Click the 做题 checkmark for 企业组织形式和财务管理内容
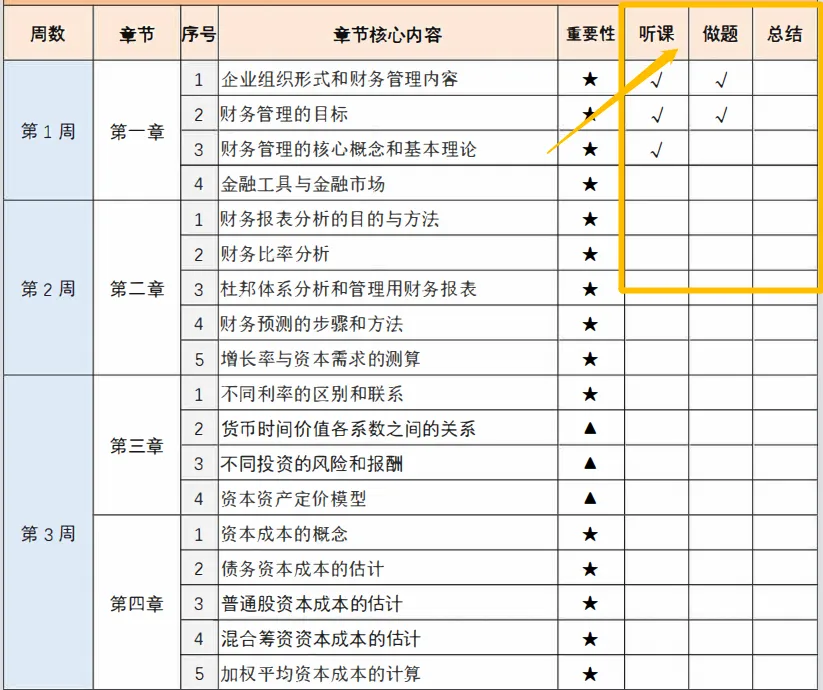Screen dimensions: 823x690 (x=721, y=80)
